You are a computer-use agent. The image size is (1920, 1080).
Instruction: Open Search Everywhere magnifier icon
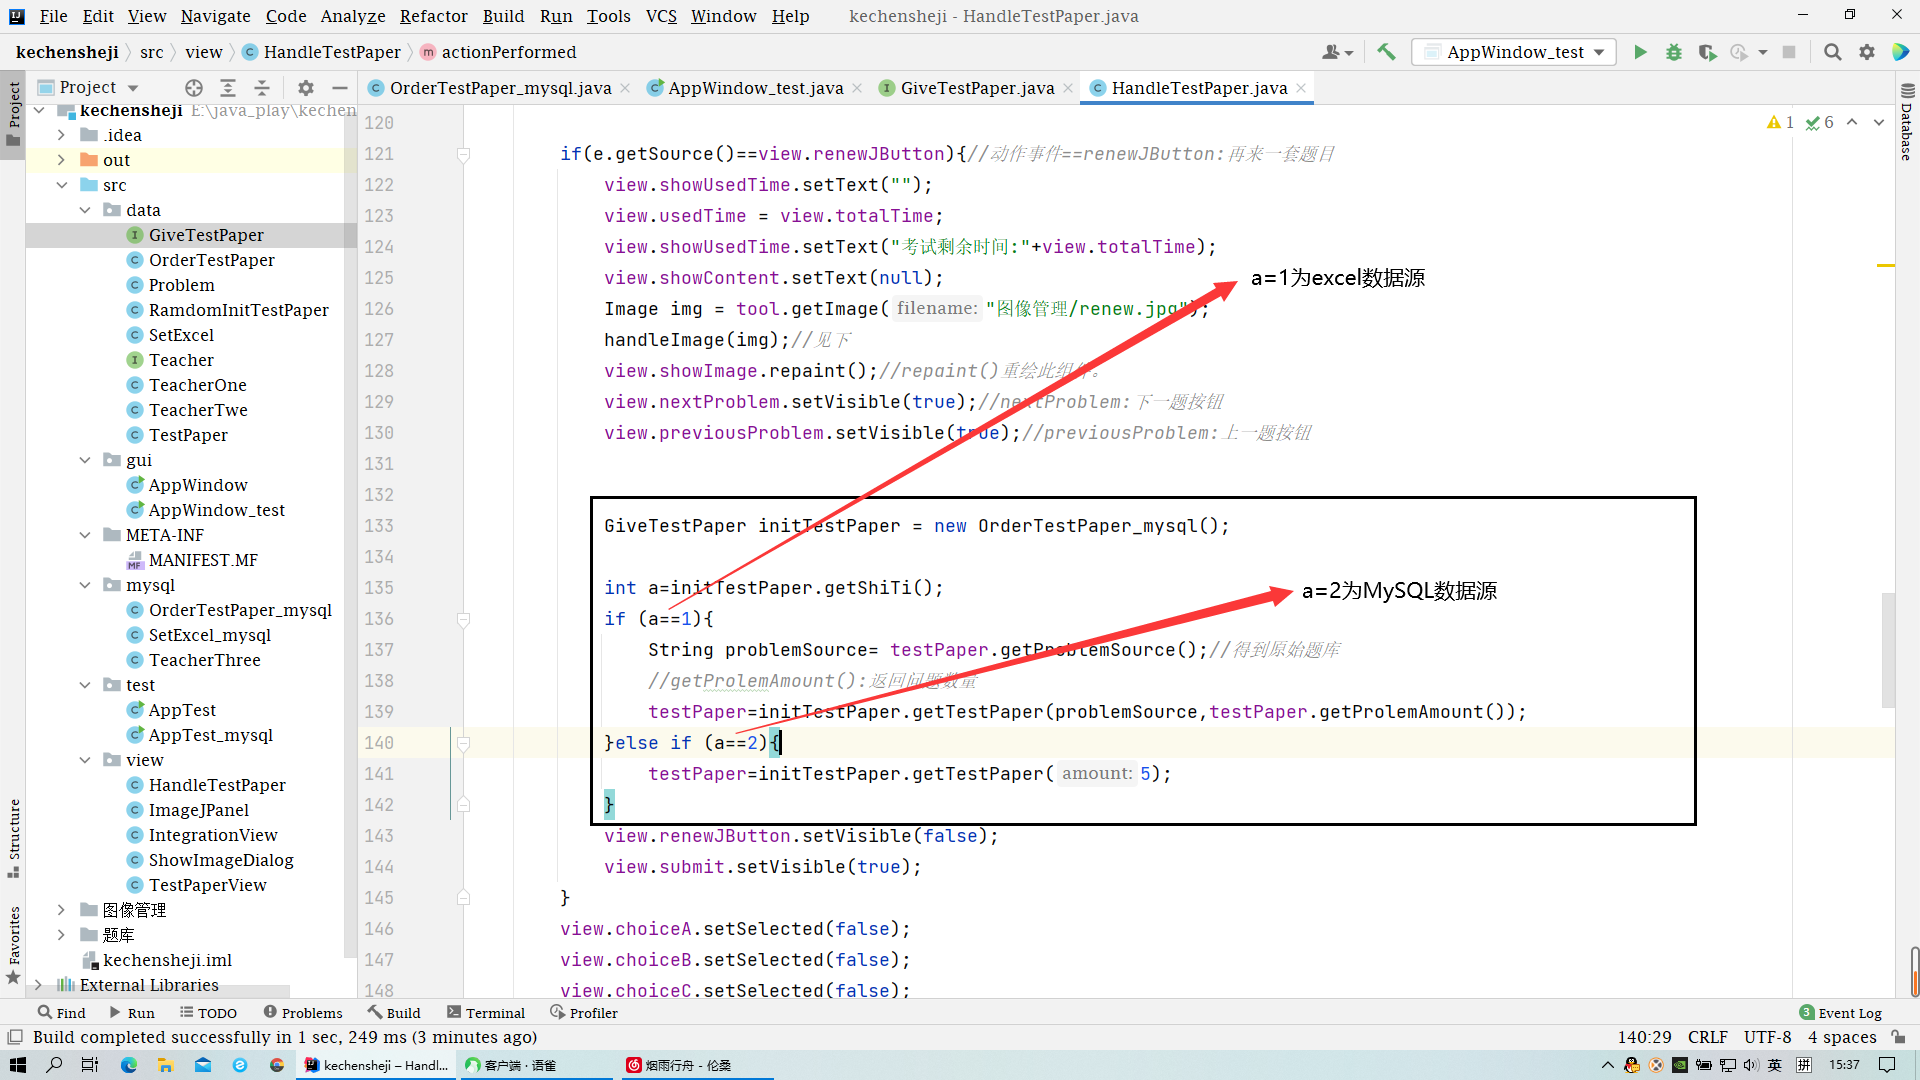point(1832,52)
